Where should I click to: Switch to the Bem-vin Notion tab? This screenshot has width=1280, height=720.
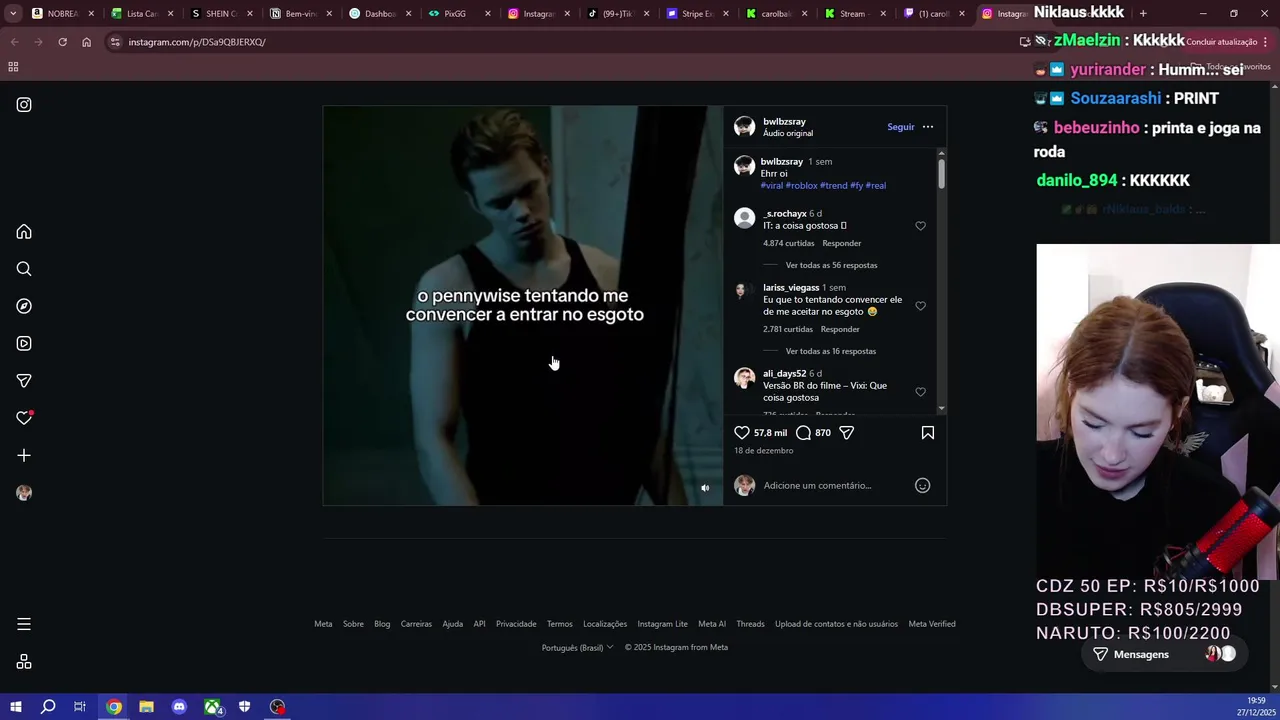[300, 13]
